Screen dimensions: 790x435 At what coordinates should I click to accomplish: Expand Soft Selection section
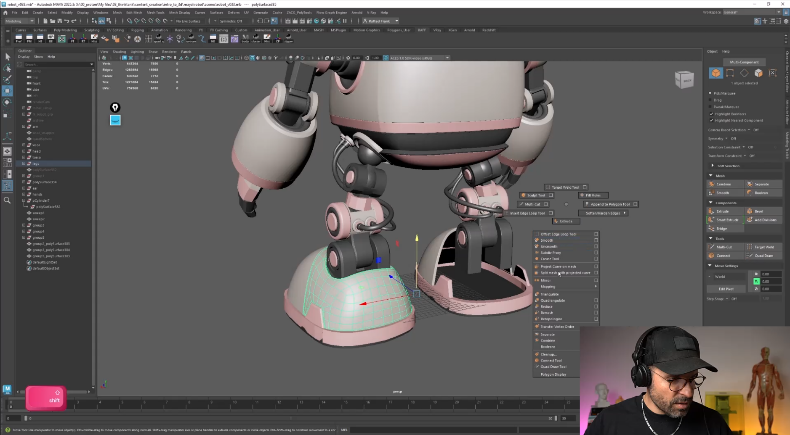click(712, 165)
